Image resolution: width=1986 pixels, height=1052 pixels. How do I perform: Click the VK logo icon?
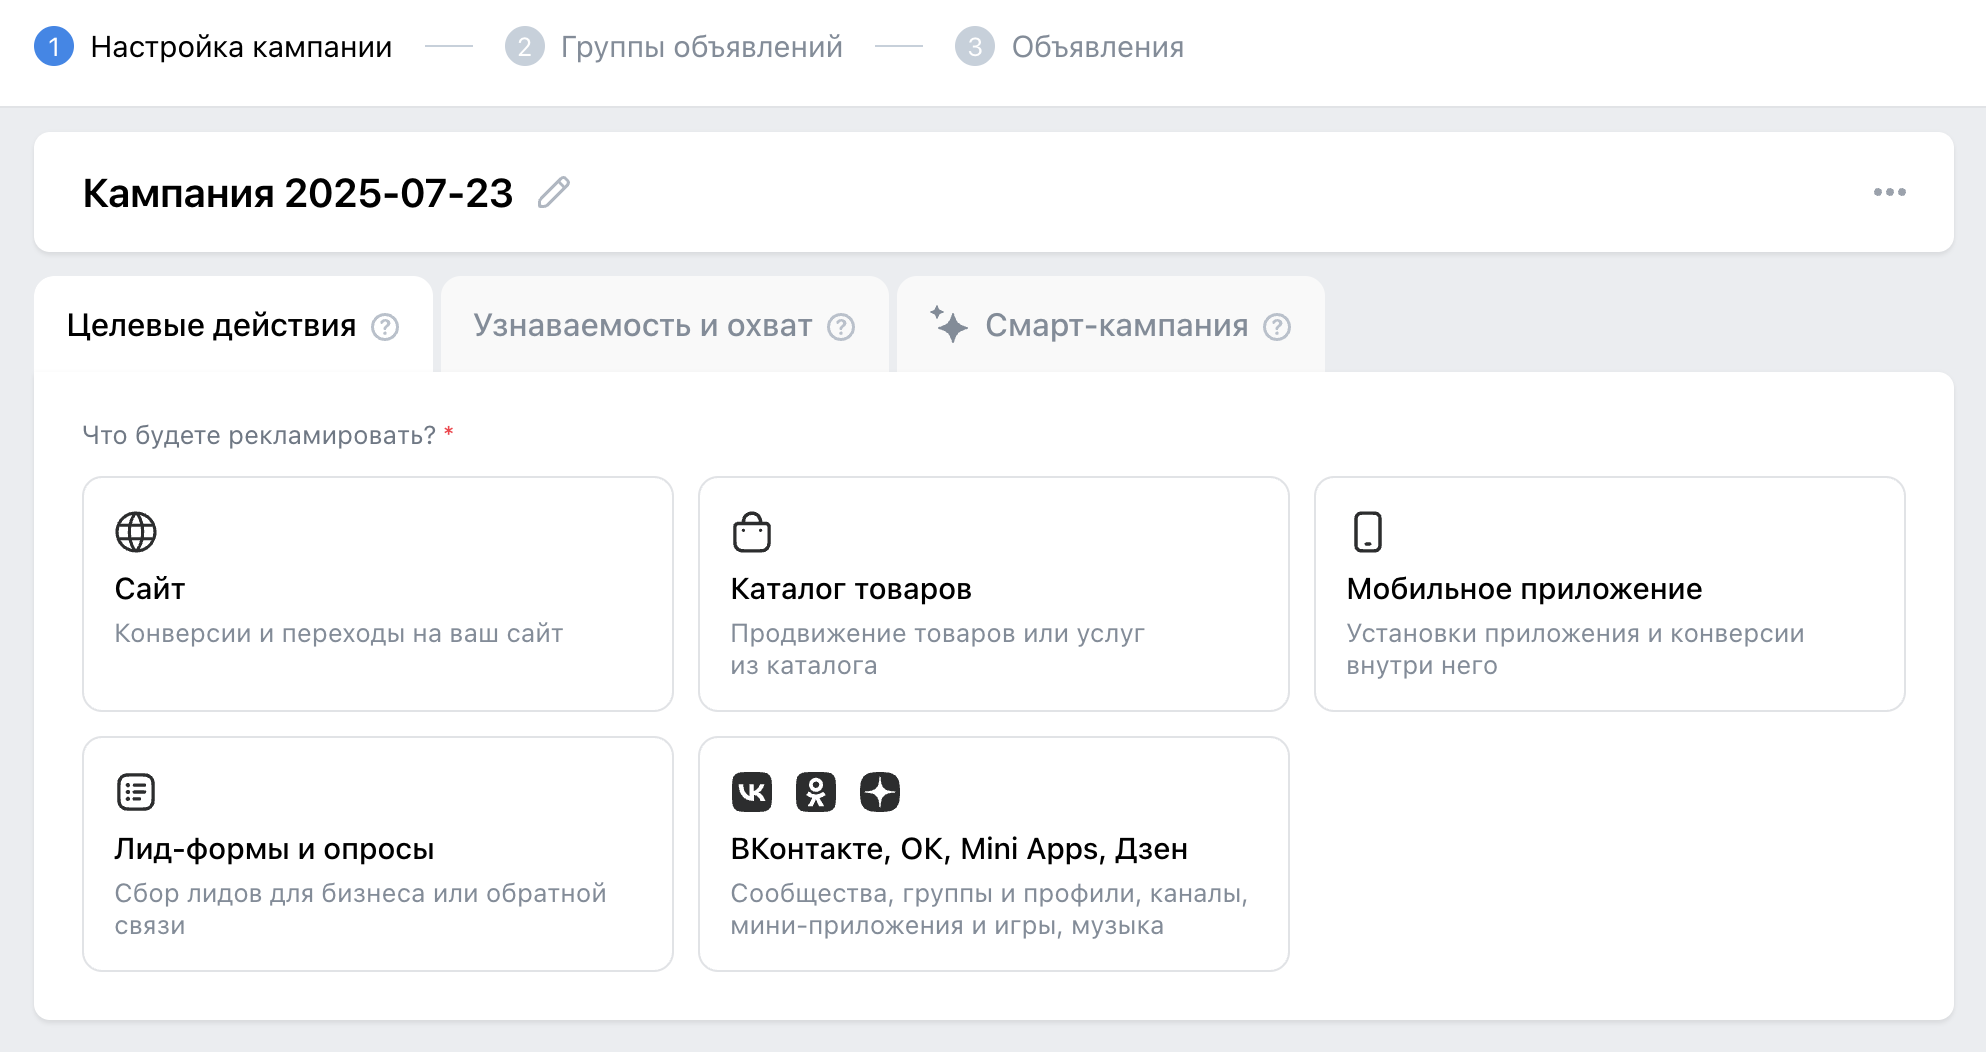752,792
